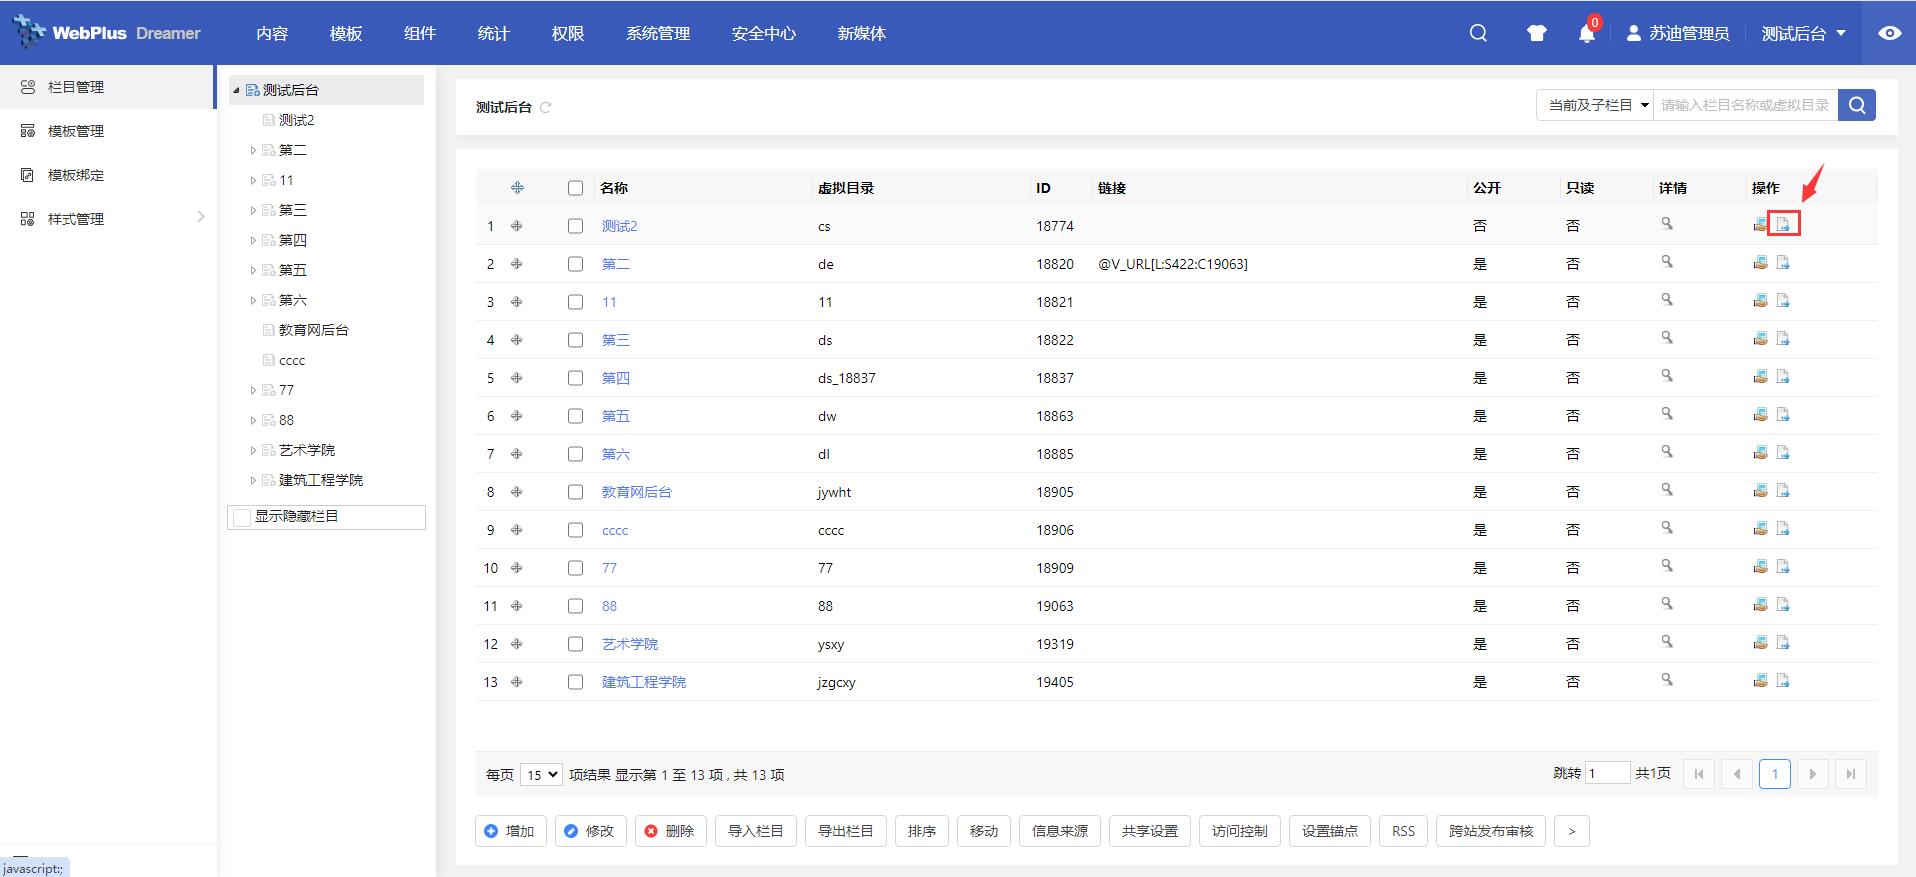Check the box for row 测试2

tap(575, 226)
